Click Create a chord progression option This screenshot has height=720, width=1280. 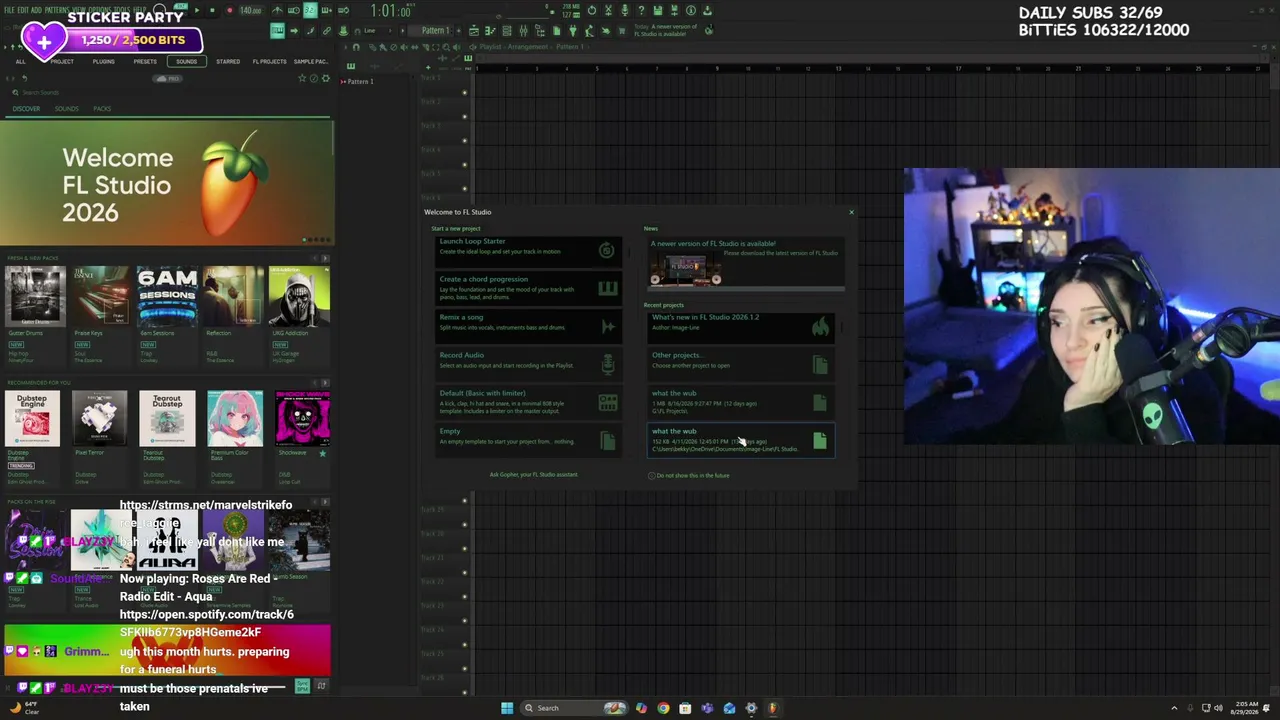pos(528,289)
